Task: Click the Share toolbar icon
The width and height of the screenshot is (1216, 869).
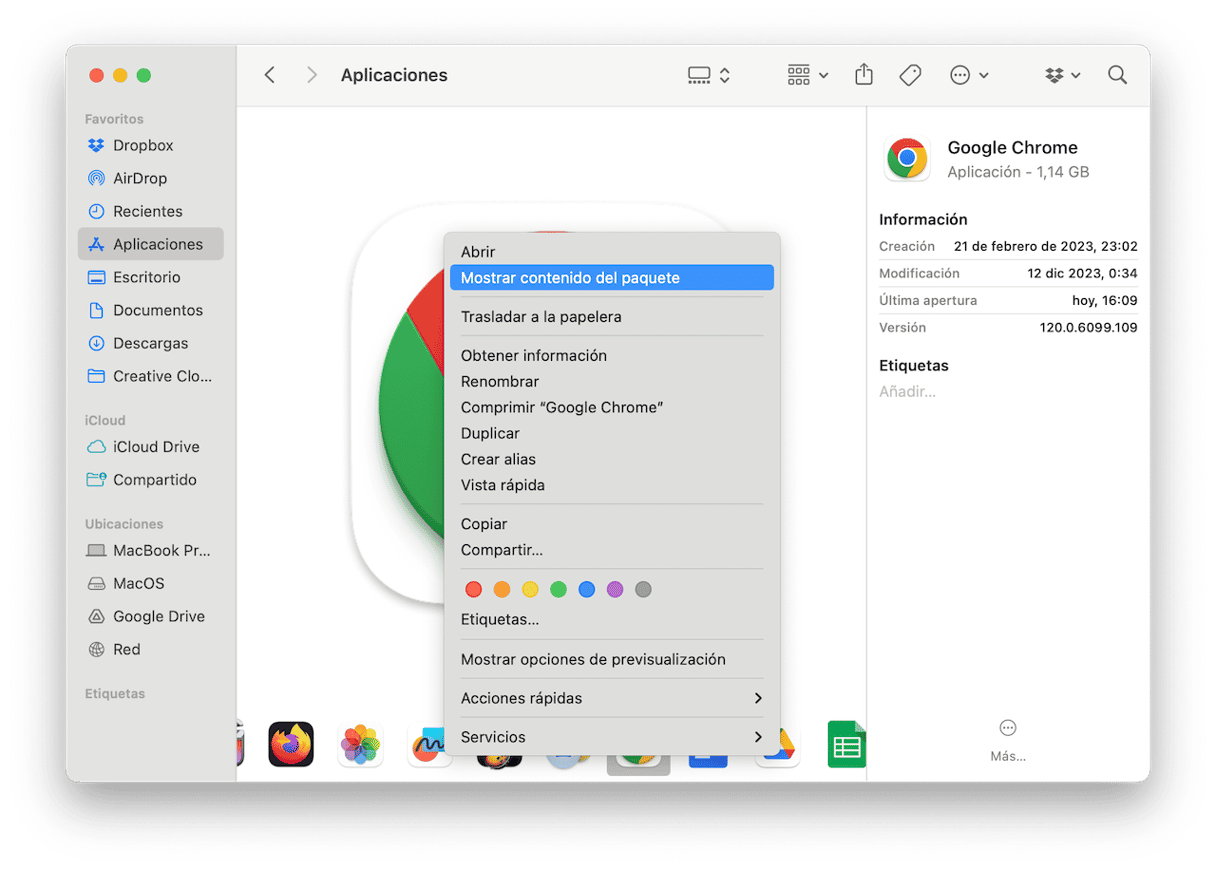Action: click(864, 75)
